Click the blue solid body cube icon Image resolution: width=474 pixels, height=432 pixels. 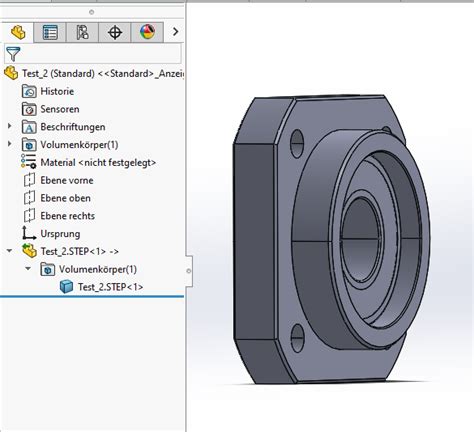coord(66,287)
